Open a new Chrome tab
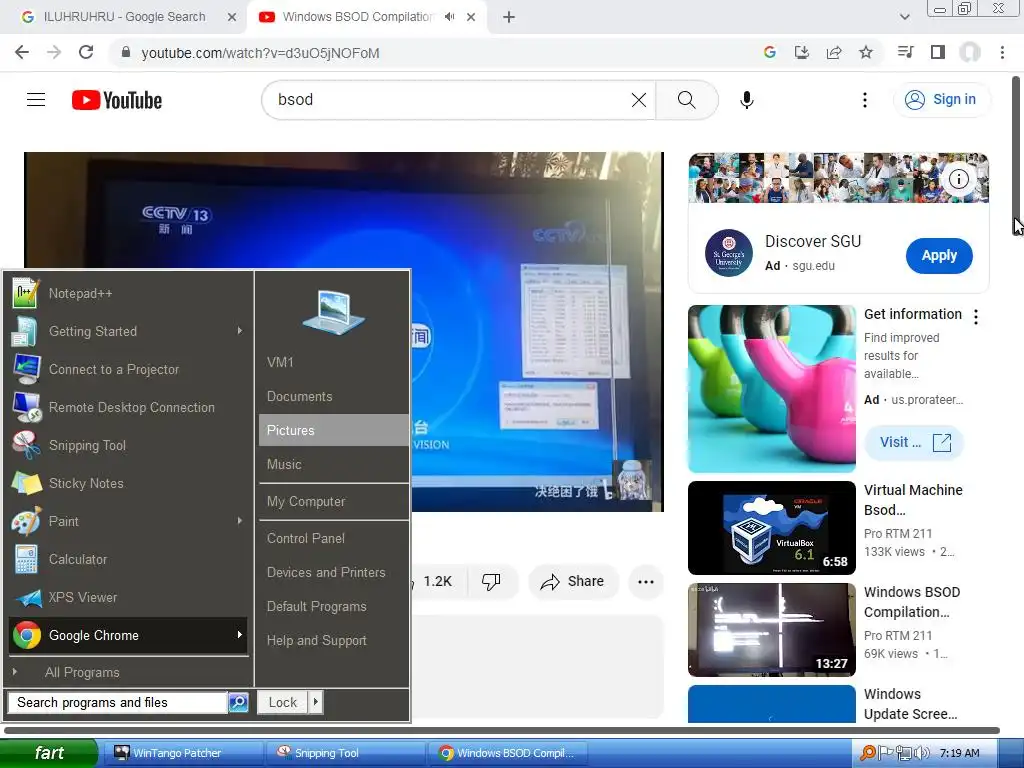This screenshot has width=1024, height=768. coord(509,17)
